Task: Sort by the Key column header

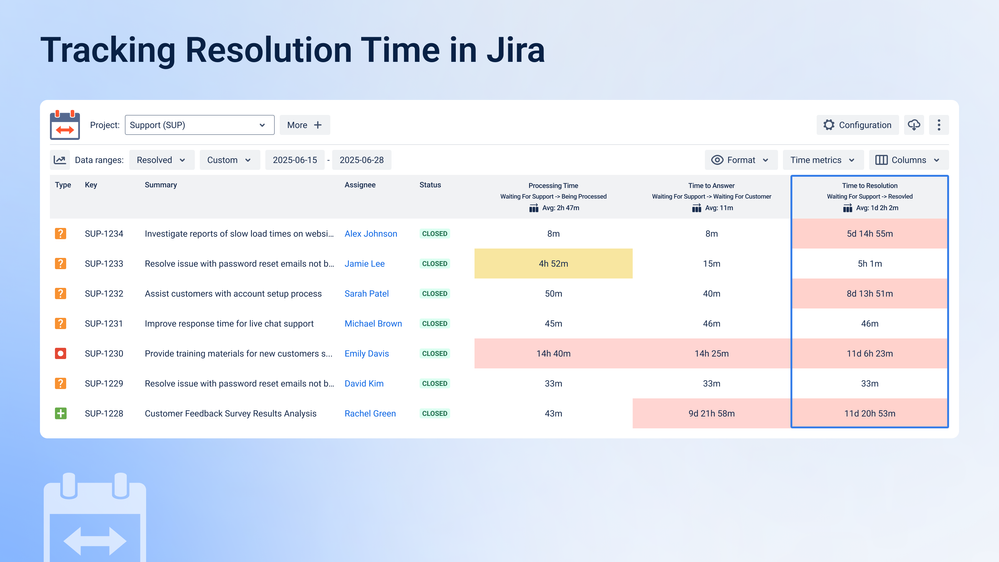Action: (91, 185)
